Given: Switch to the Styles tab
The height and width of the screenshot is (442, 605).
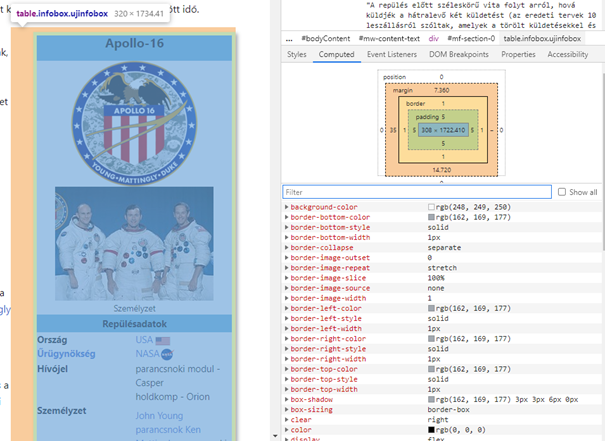Looking at the screenshot, I should (x=297, y=55).
